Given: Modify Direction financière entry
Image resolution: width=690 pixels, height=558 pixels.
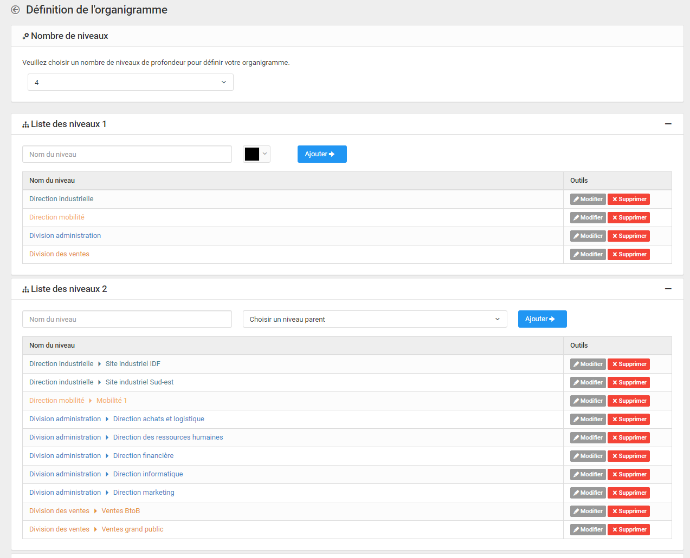Looking at the screenshot, I should tap(588, 456).
